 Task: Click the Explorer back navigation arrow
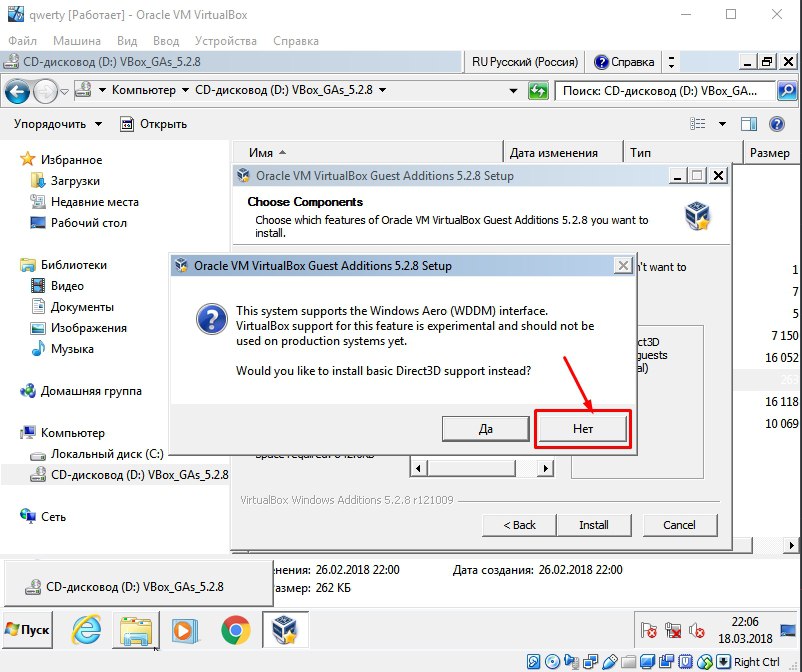point(17,92)
